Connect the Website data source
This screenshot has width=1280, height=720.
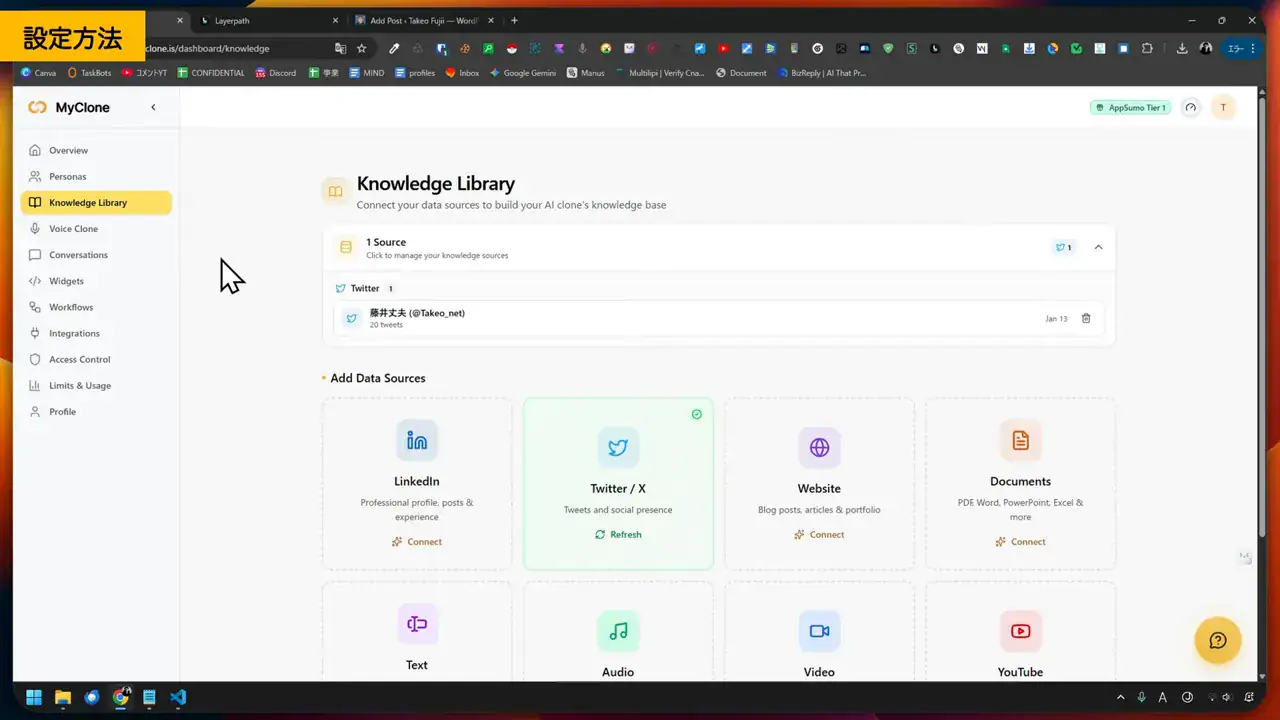(819, 534)
